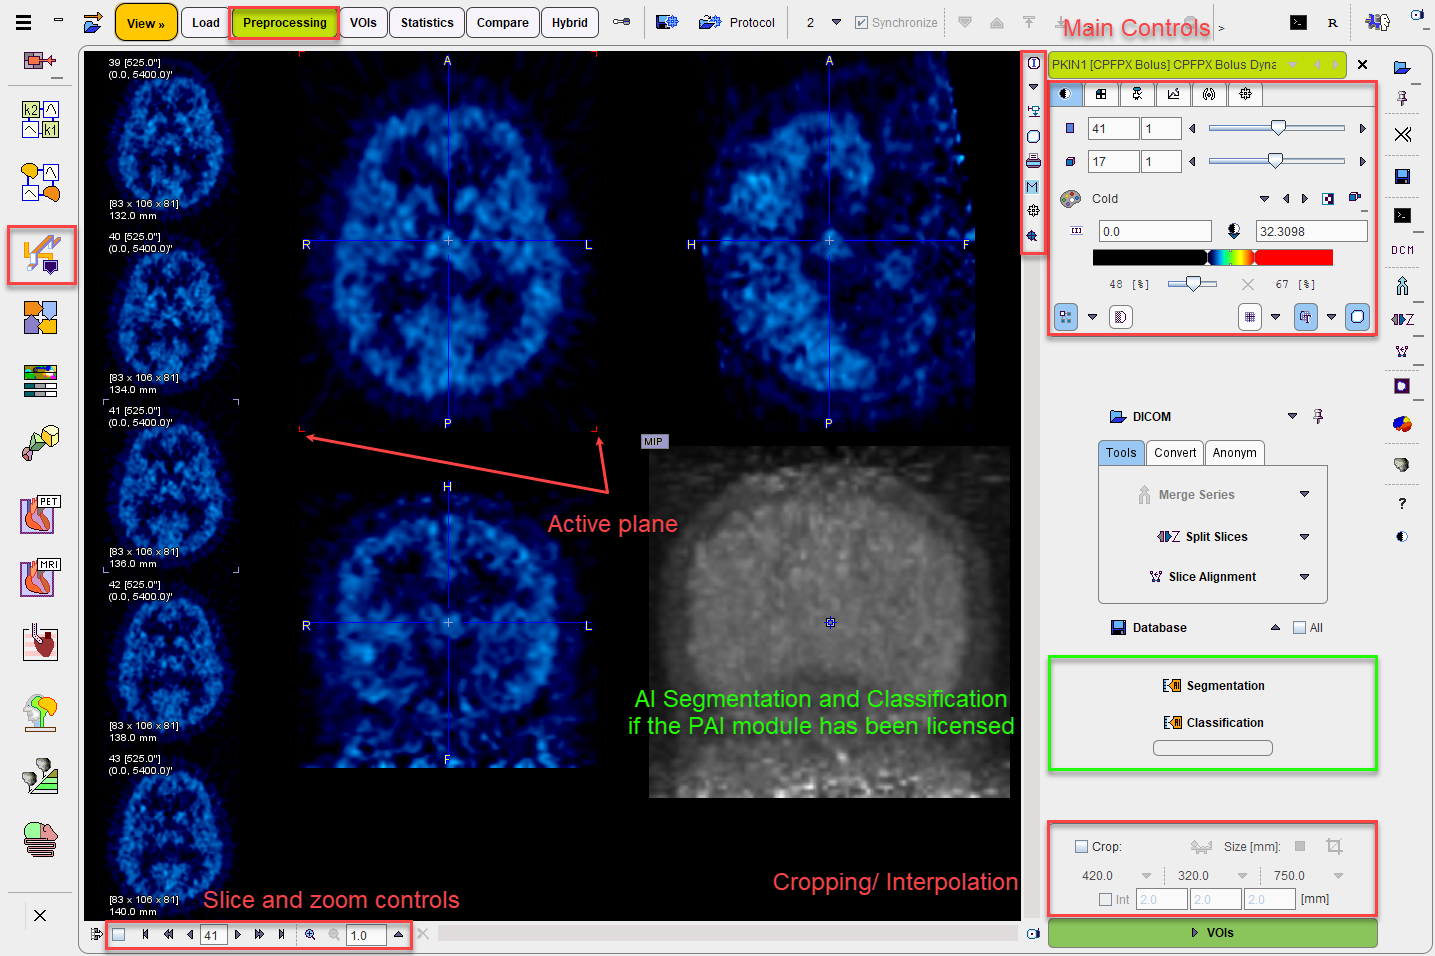Screen dimensions: 1435x956
Task: Toggle the Int interpolation checkbox
Action: pyautogui.click(x=1105, y=899)
